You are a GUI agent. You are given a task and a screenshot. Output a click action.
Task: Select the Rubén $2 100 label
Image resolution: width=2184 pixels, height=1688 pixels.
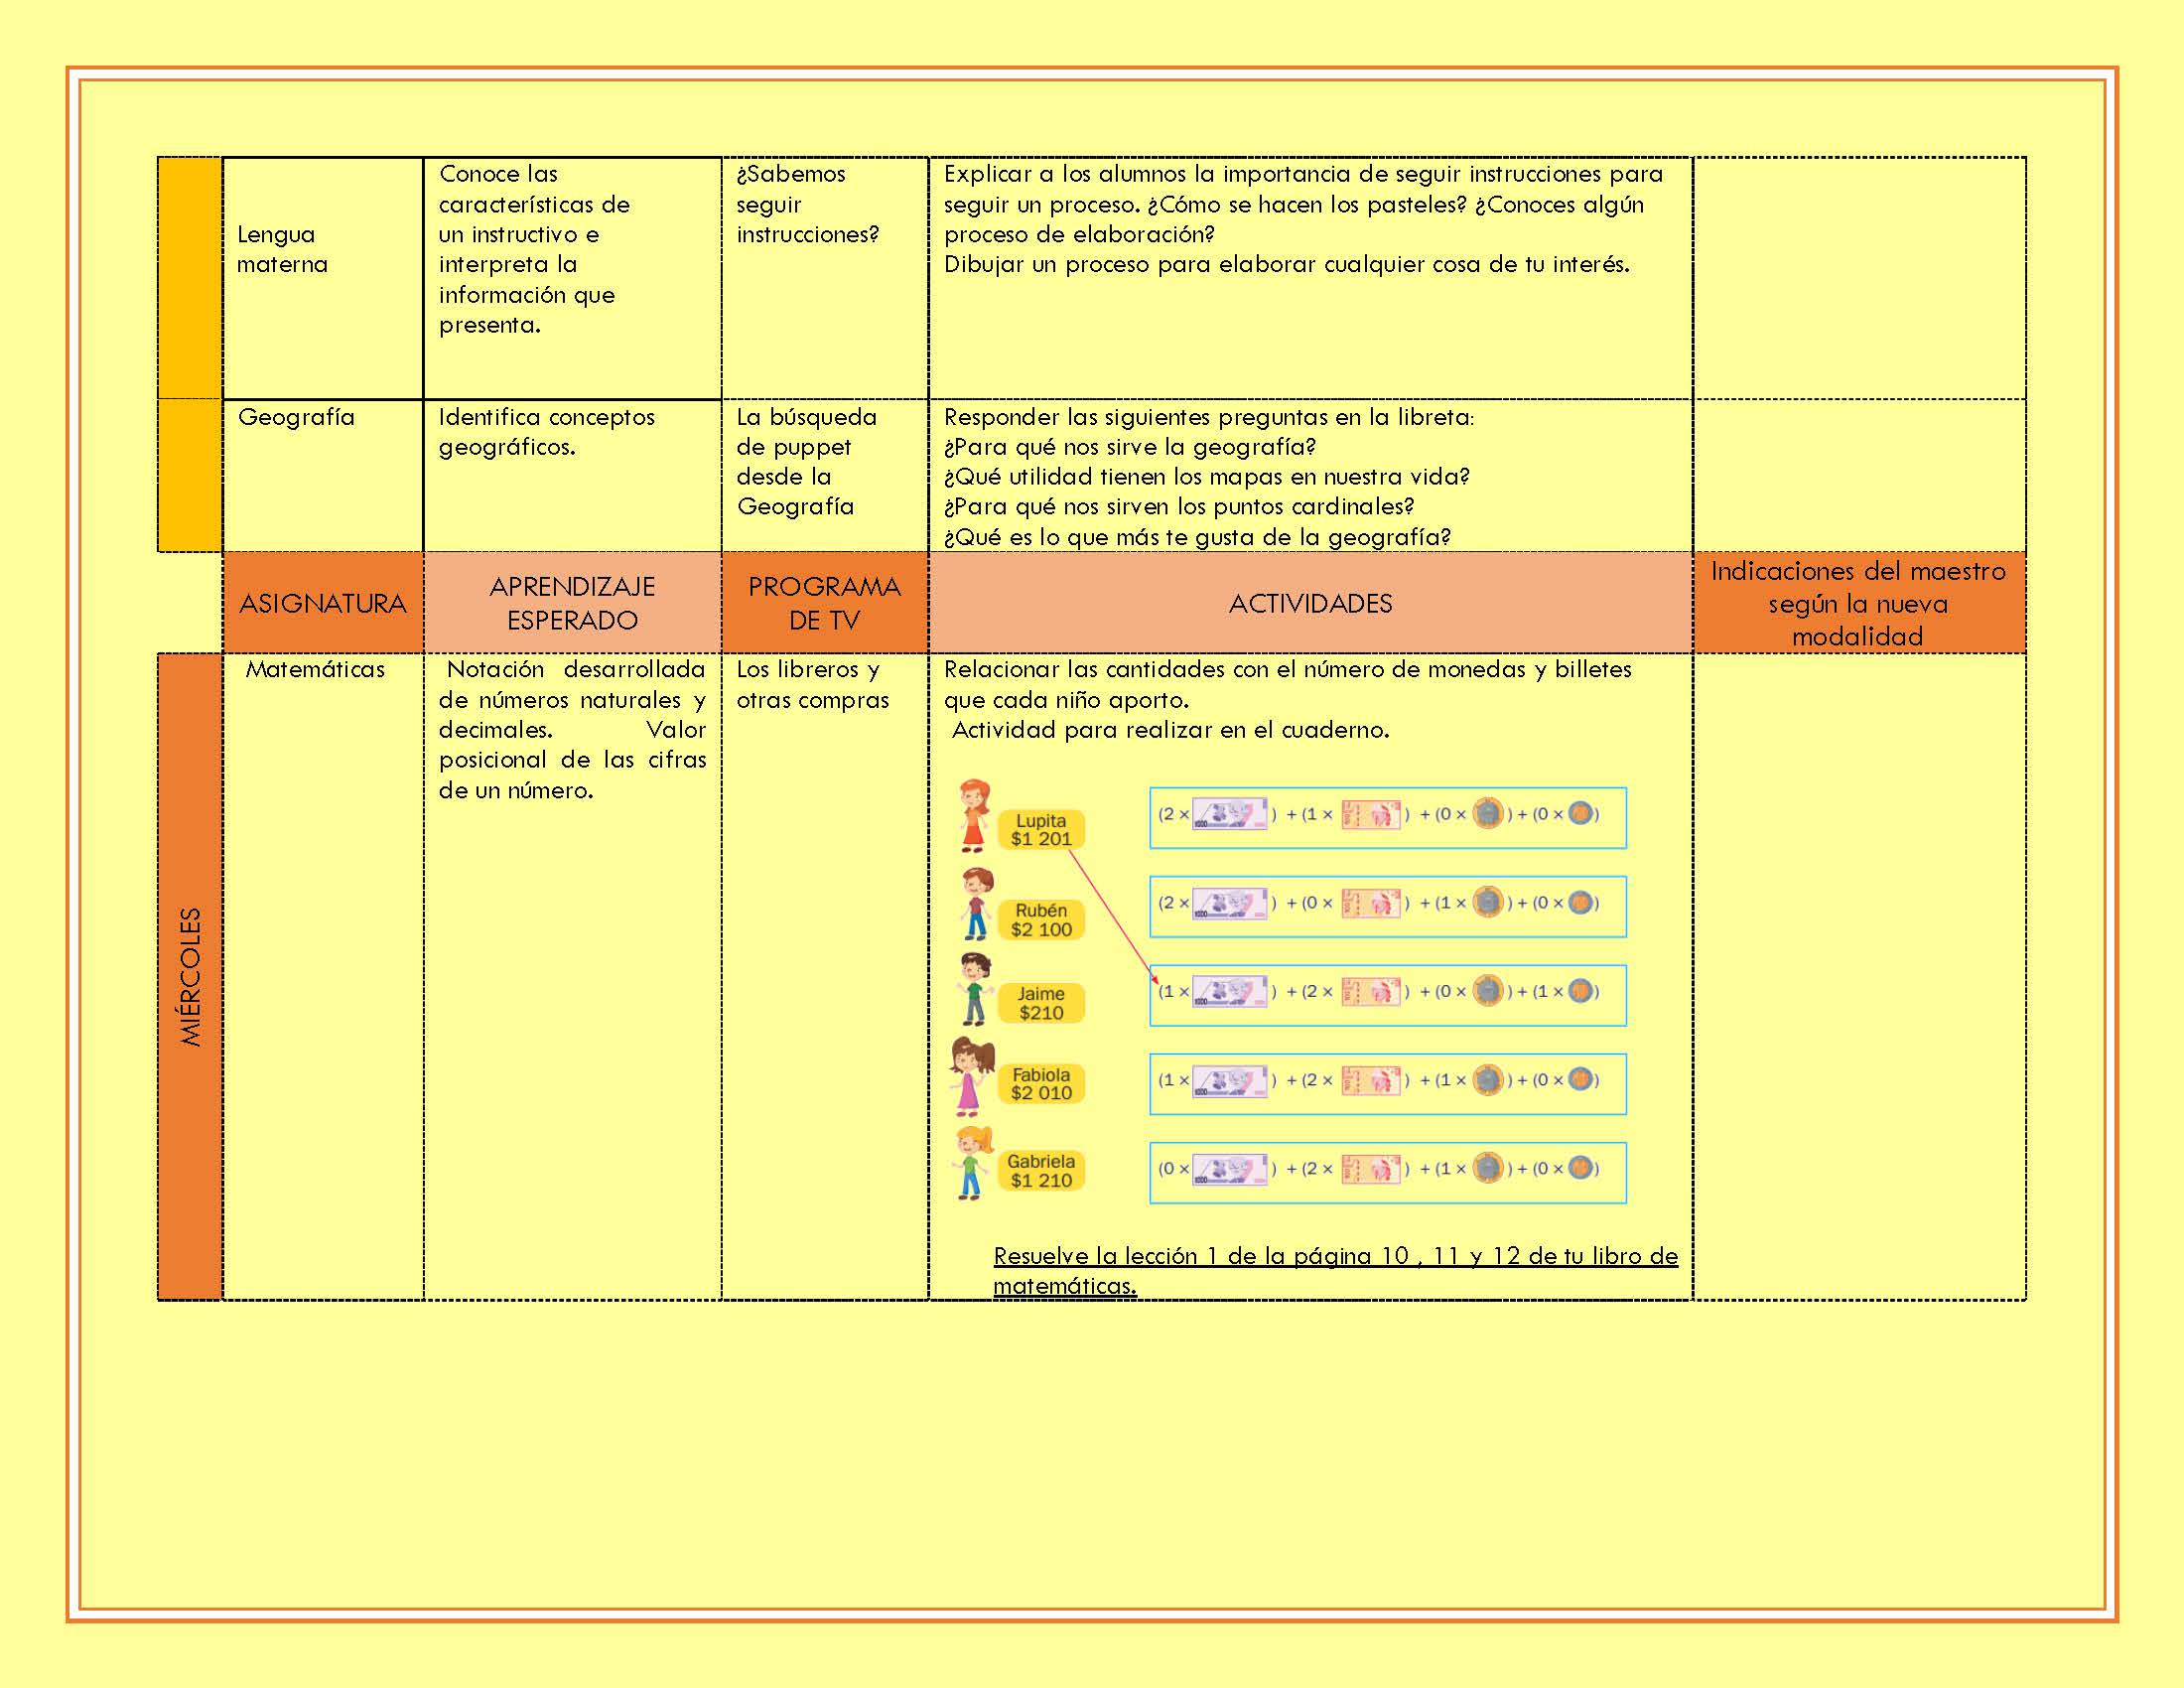pyautogui.click(x=1041, y=920)
